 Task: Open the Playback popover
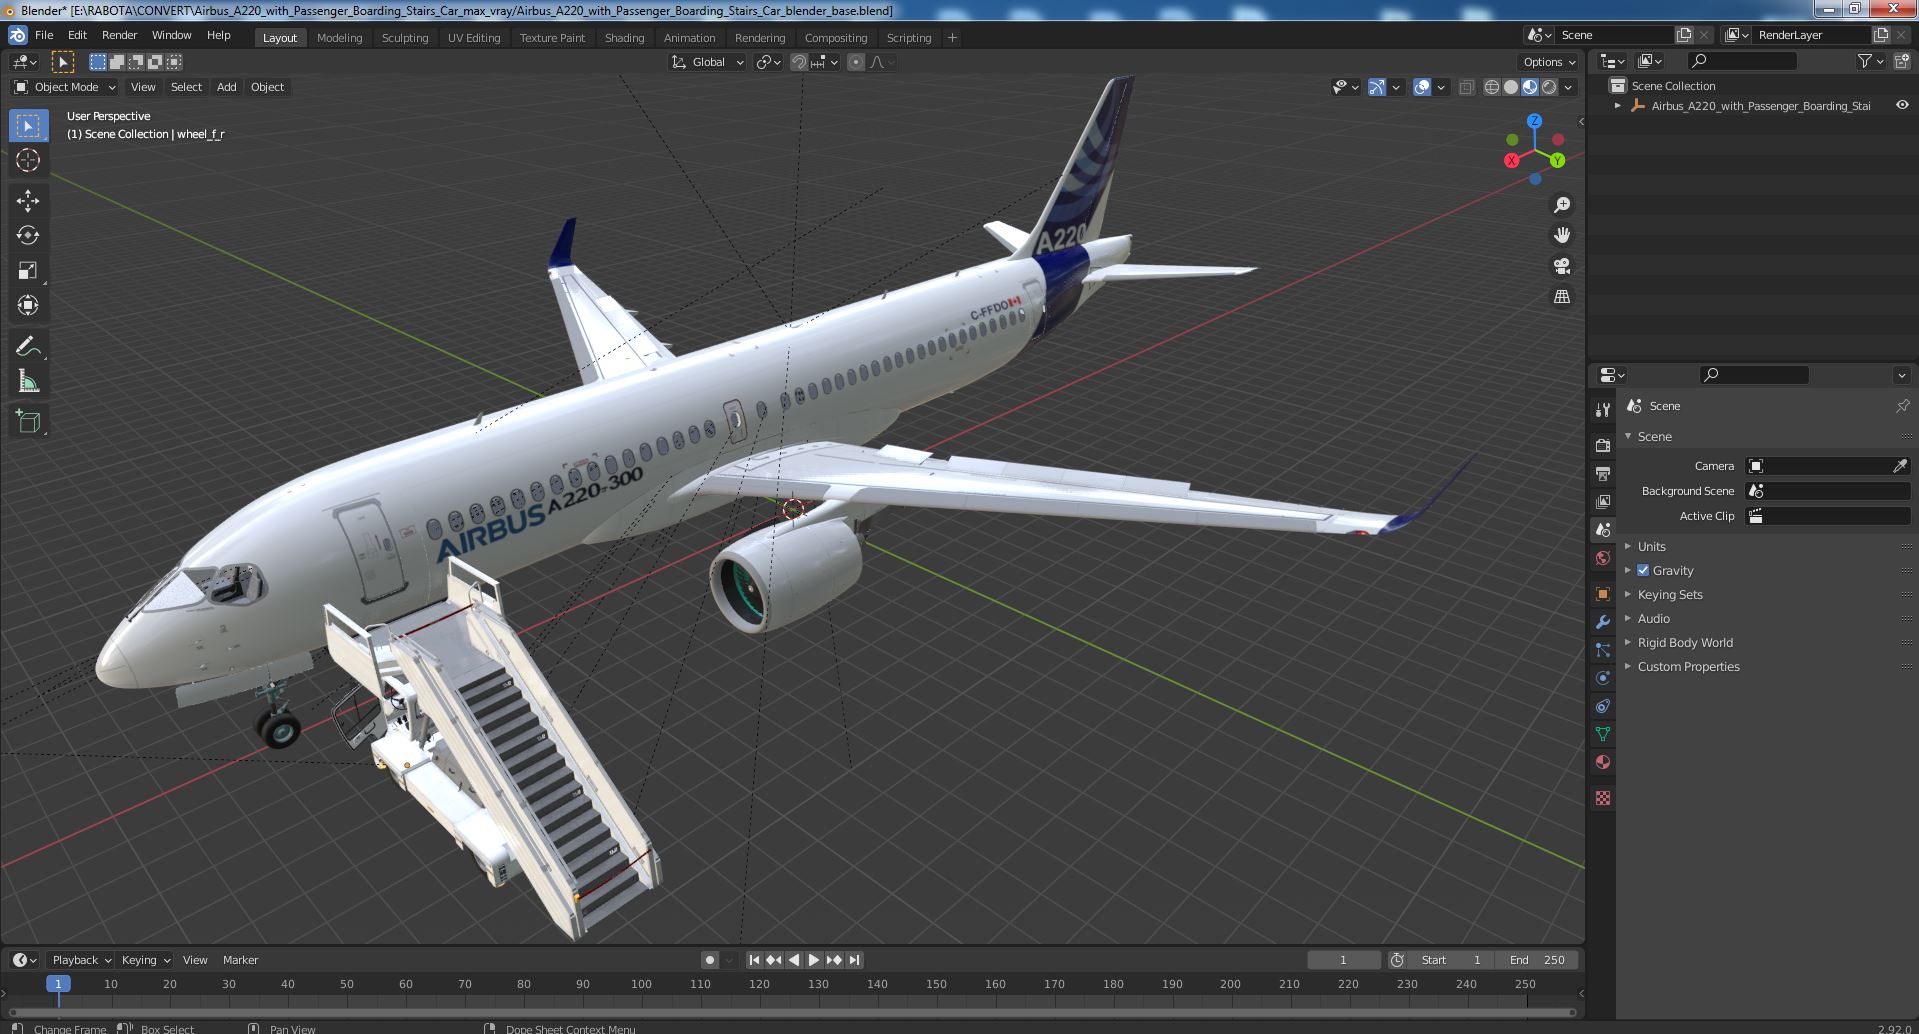[x=80, y=960]
